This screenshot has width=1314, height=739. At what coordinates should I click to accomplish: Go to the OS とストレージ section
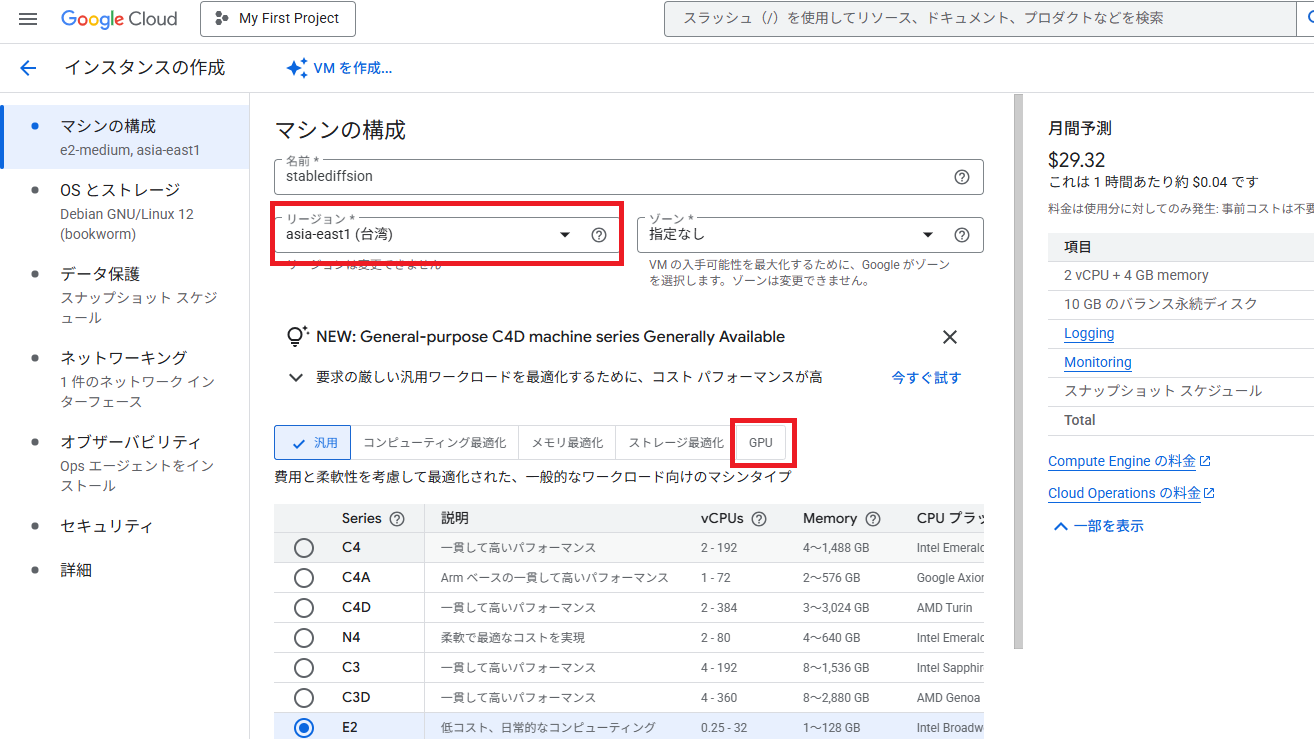126,211
